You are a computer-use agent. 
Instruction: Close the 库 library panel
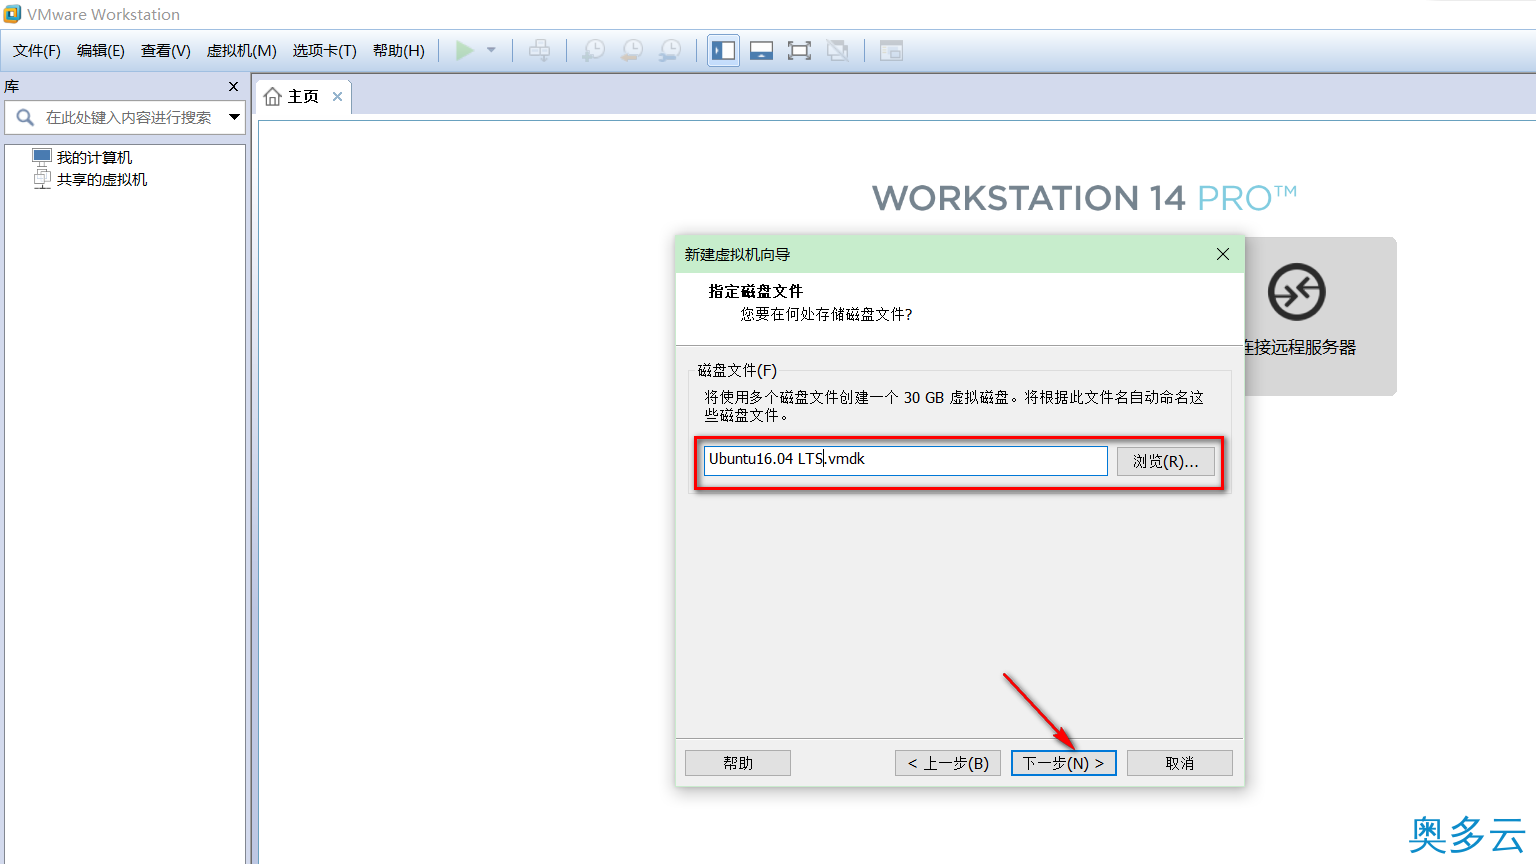pyautogui.click(x=234, y=87)
